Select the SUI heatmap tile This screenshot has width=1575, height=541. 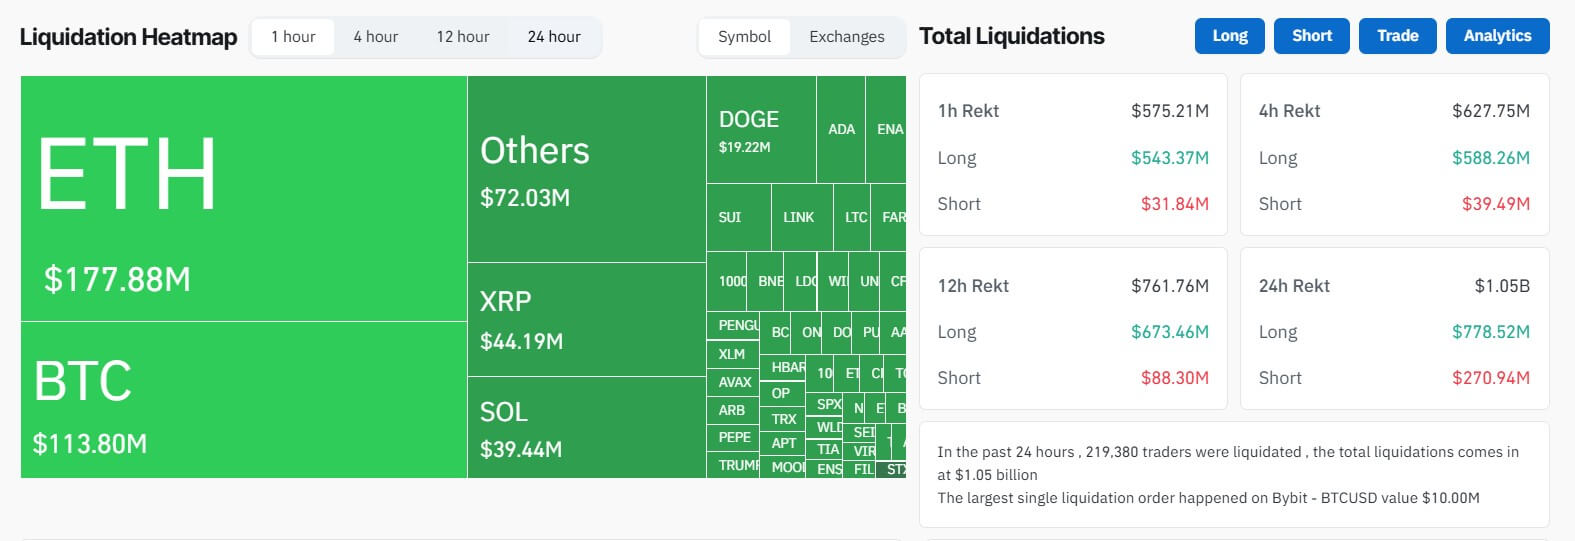click(x=738, y=217)
